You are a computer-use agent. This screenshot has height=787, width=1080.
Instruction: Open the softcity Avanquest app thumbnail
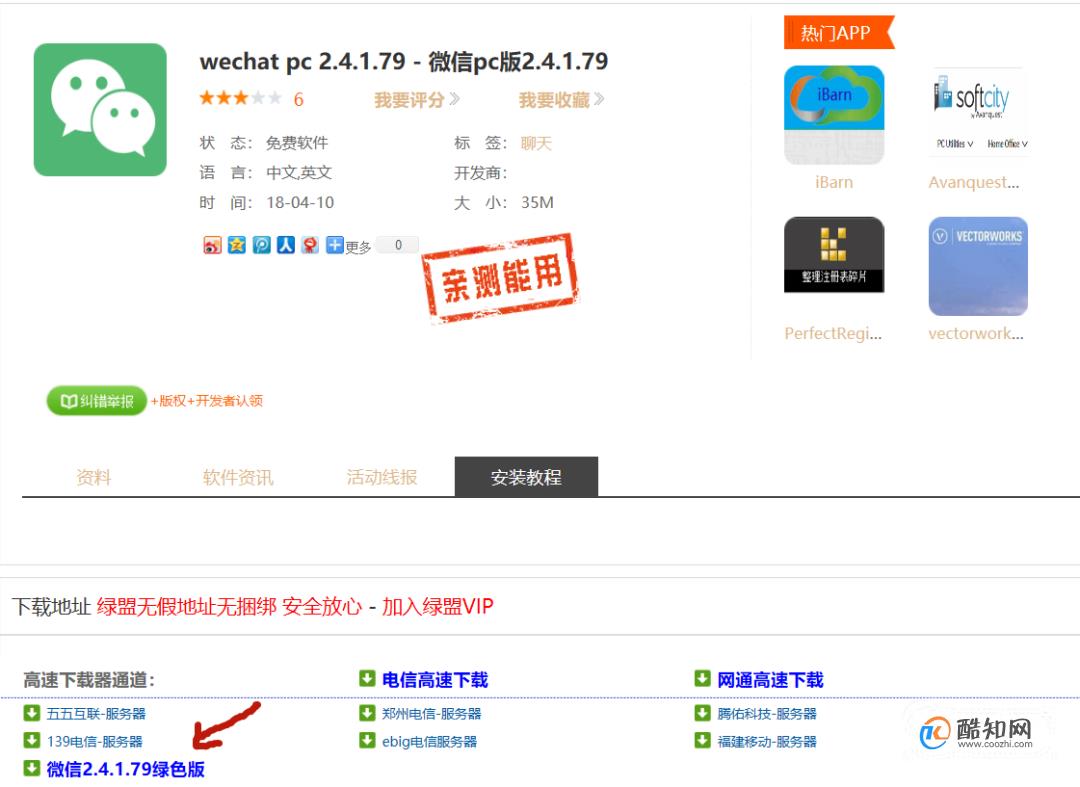(978, 112)
